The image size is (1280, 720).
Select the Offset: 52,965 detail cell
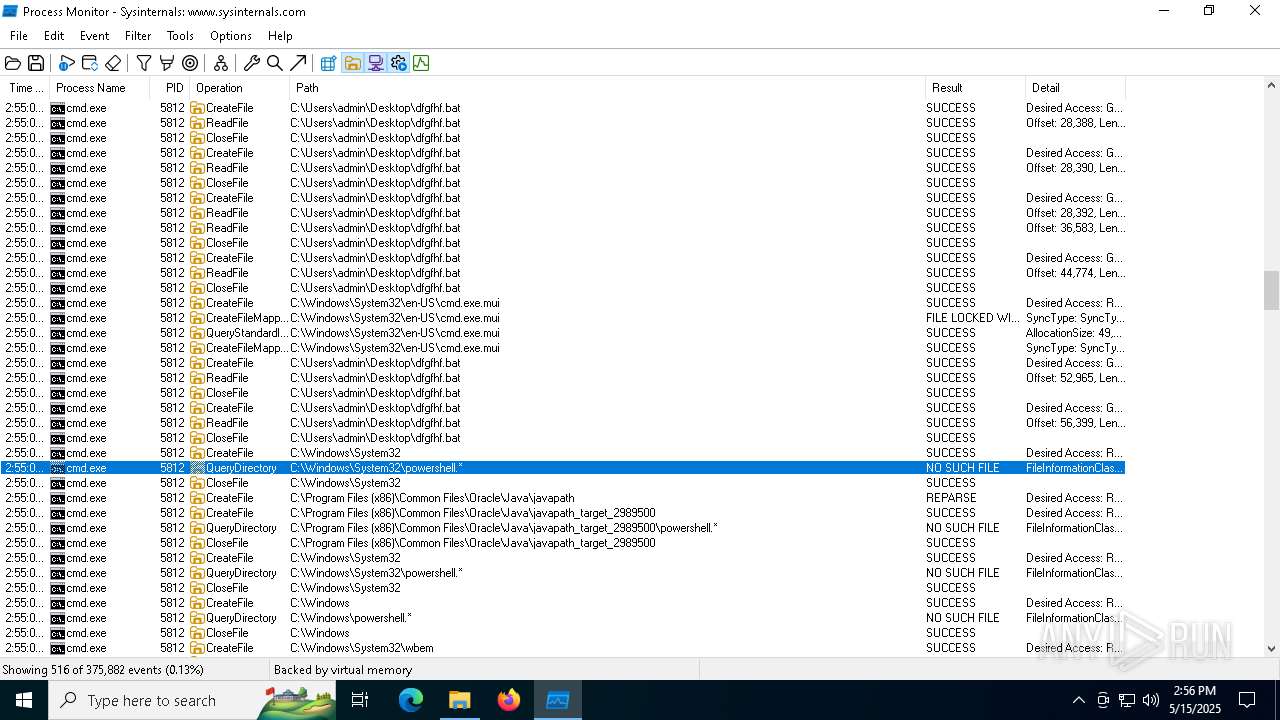(x=1075, y=378)
